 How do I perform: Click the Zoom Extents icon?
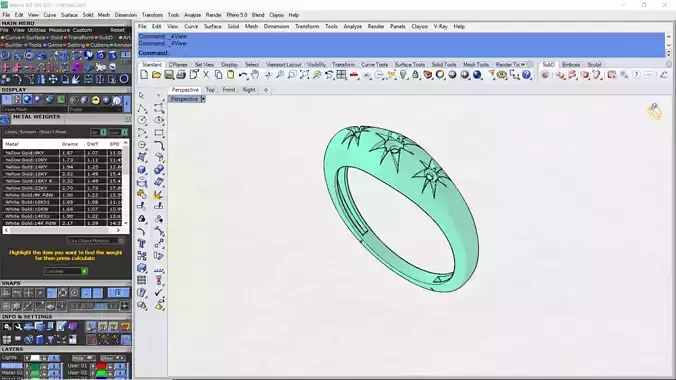click(304, 75)
